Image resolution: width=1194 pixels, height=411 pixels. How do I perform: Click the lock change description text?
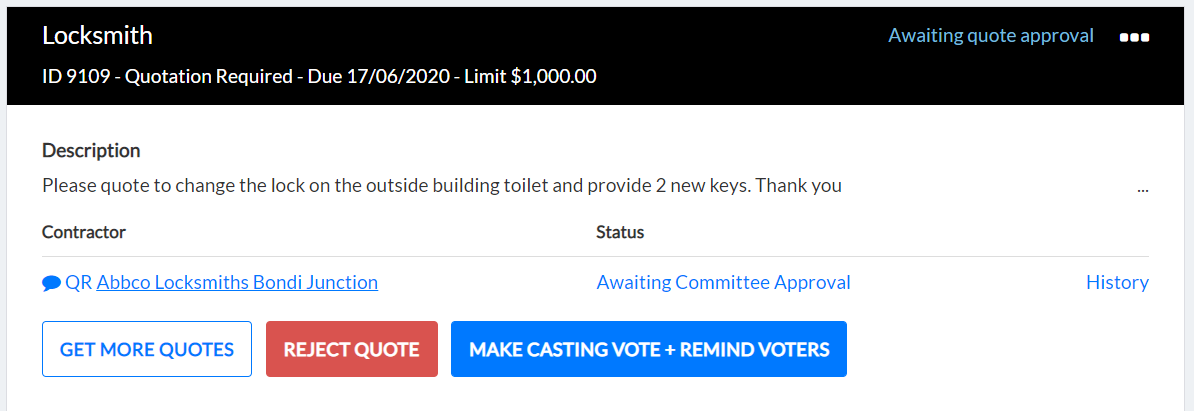coord(442,185)
